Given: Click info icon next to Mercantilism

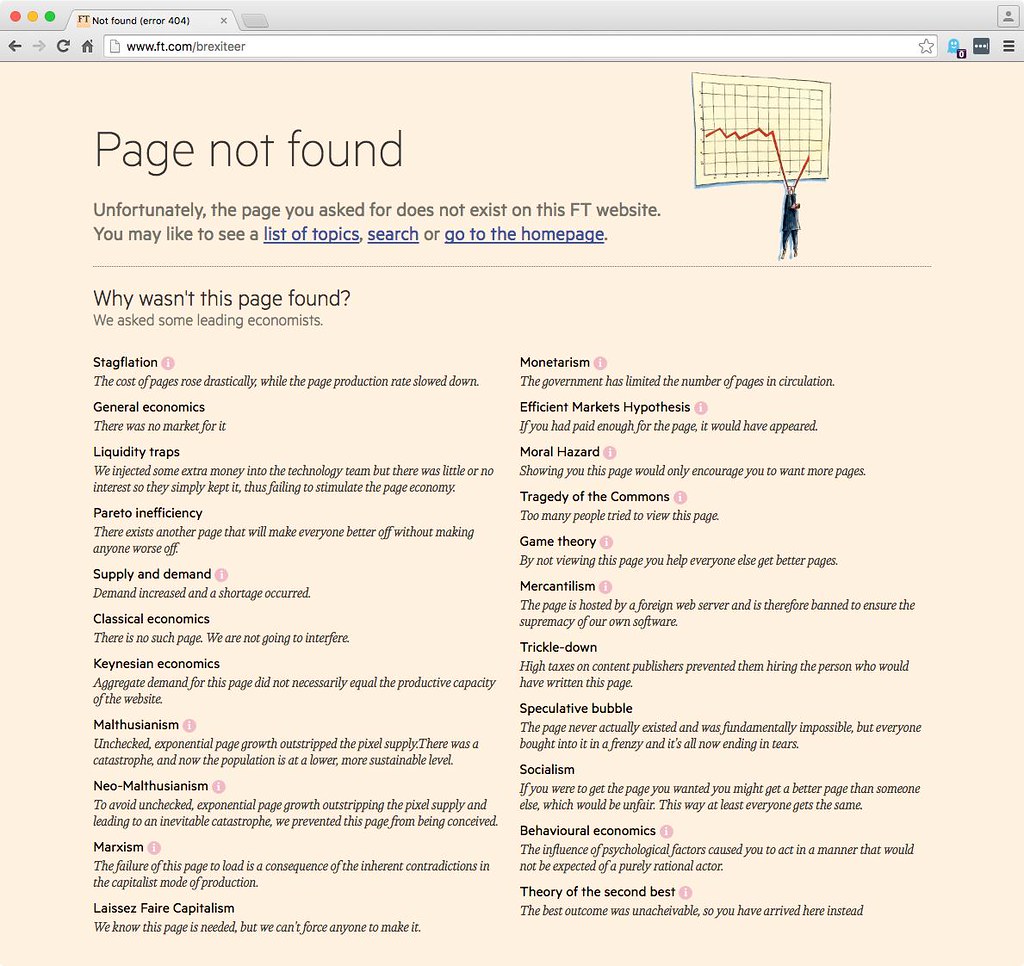Looking at the screenshot, I should pos(605,587).
